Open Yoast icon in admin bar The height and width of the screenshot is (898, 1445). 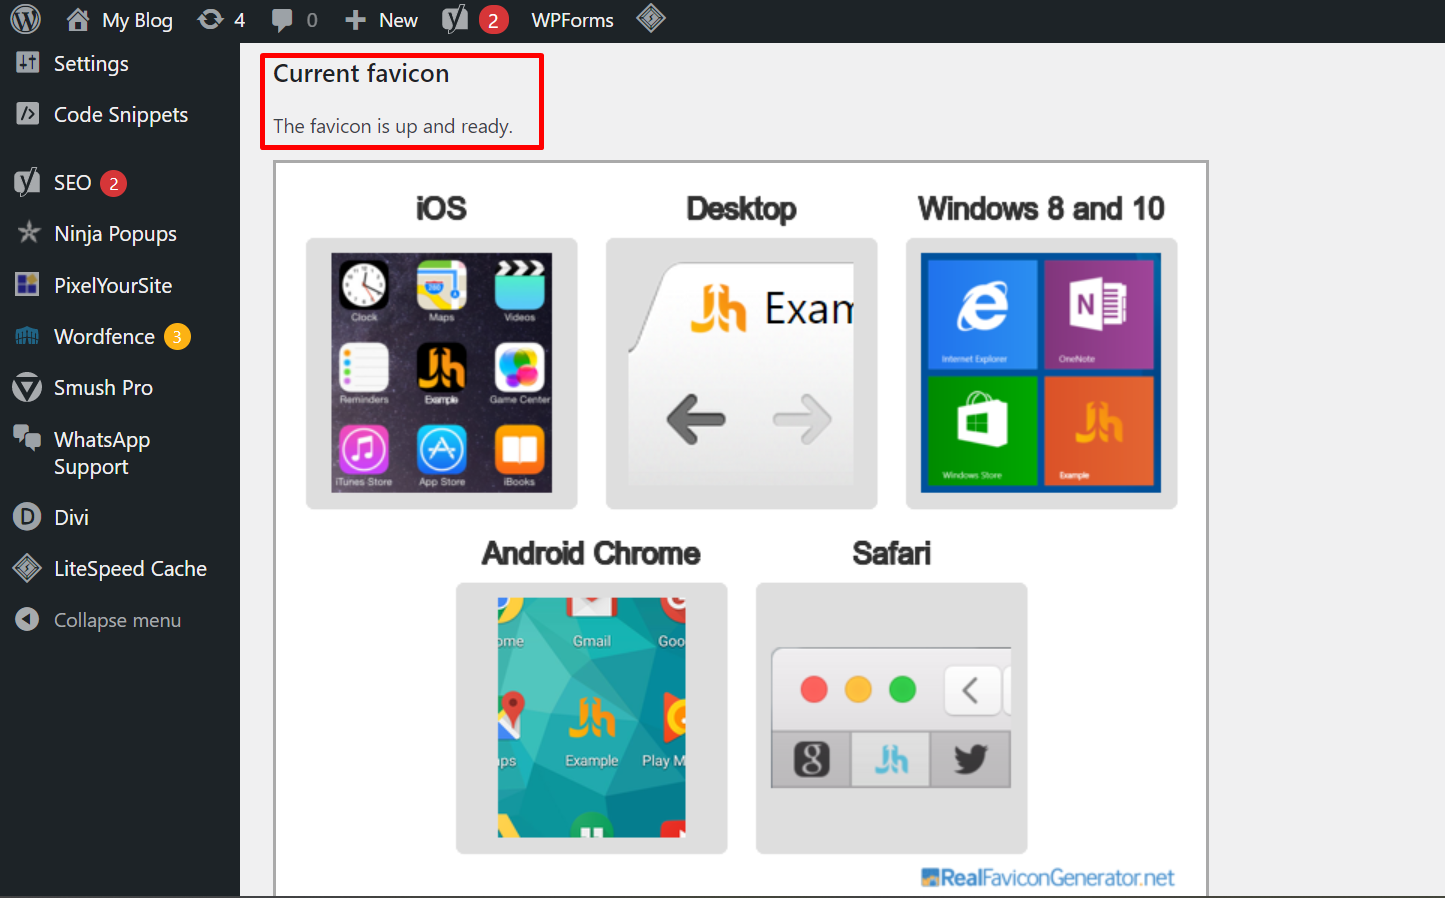(455, 19)
